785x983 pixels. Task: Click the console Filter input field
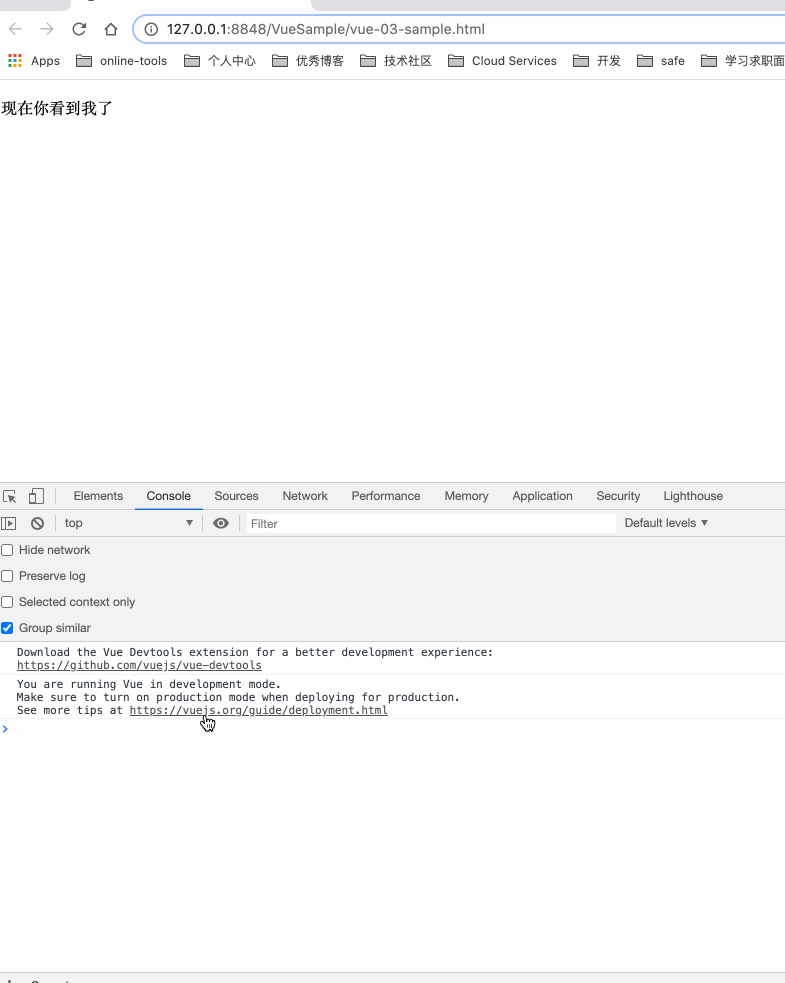[x=431, y=523]
